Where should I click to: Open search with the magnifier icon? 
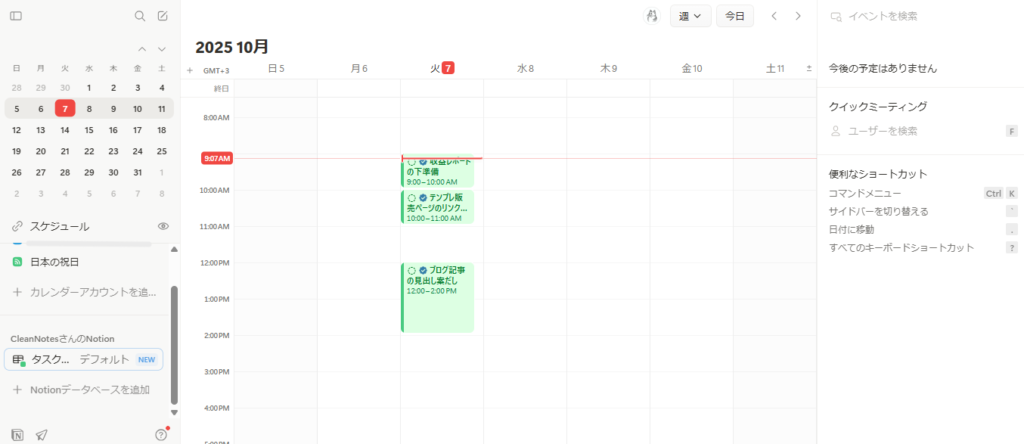(140, 16)
